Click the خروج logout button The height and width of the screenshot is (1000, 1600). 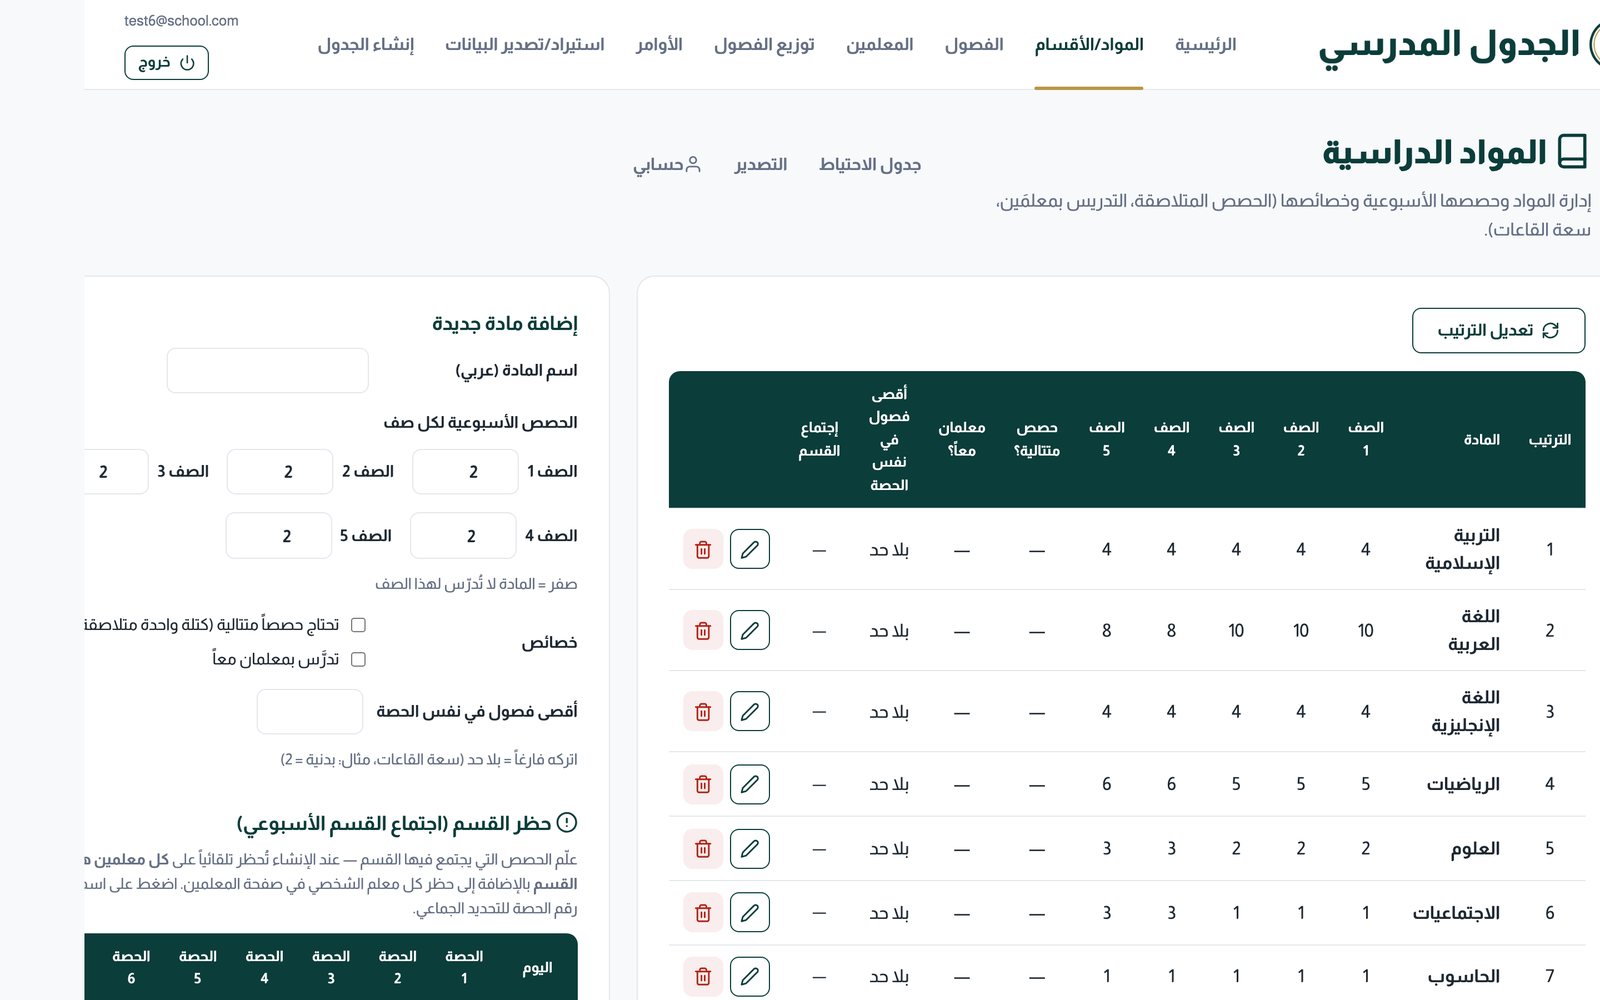[166, 62]
